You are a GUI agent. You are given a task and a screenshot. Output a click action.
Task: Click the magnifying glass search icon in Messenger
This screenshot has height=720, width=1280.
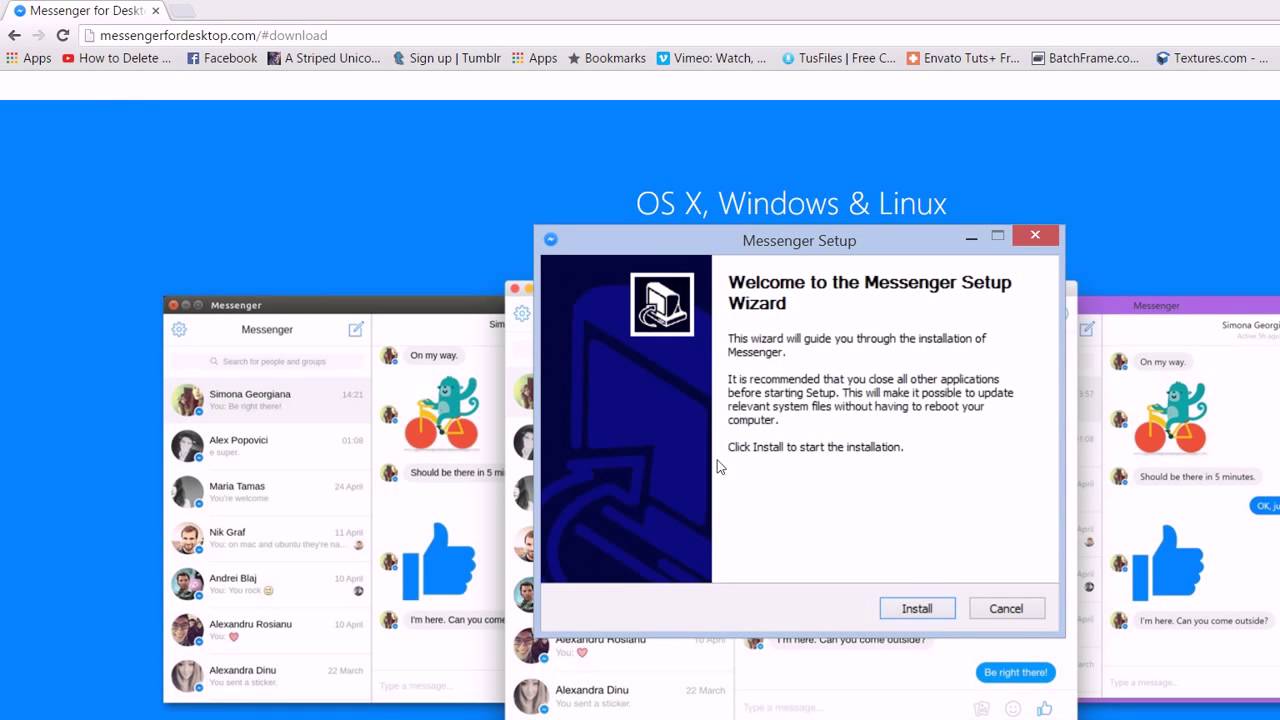(x=214, y=360)
